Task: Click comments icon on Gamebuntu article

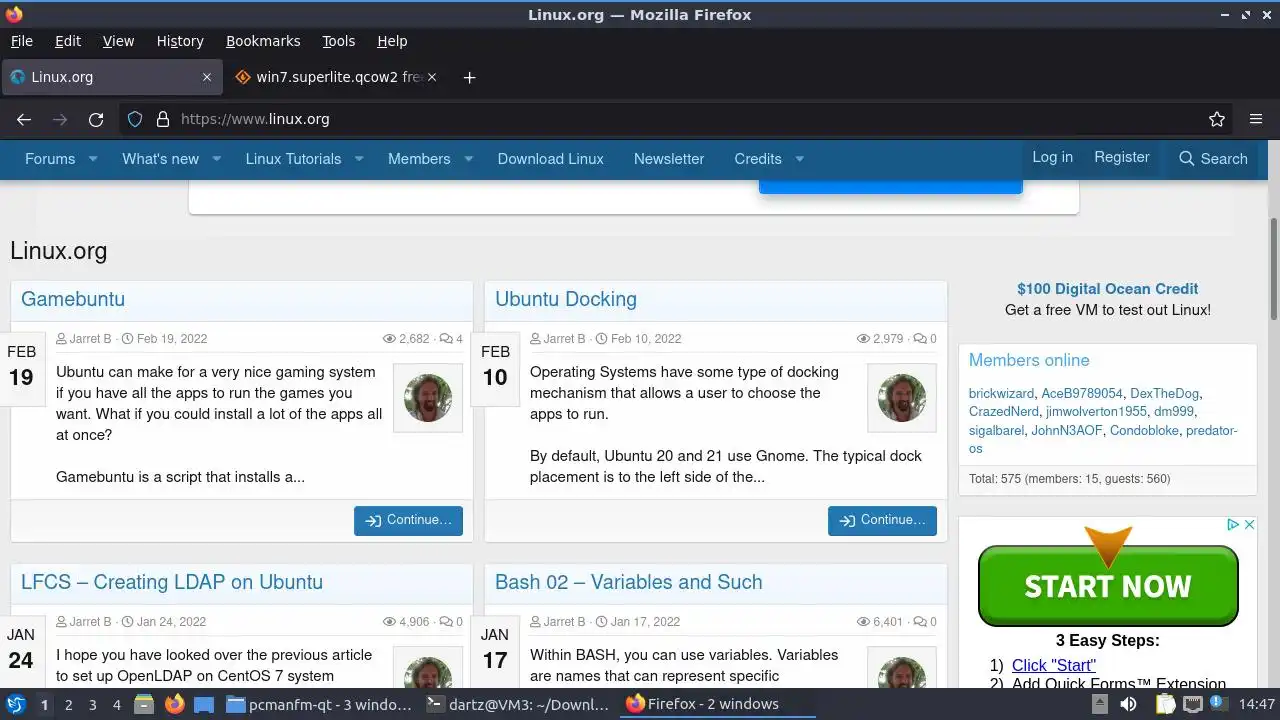Action: (x=446, y=339)
